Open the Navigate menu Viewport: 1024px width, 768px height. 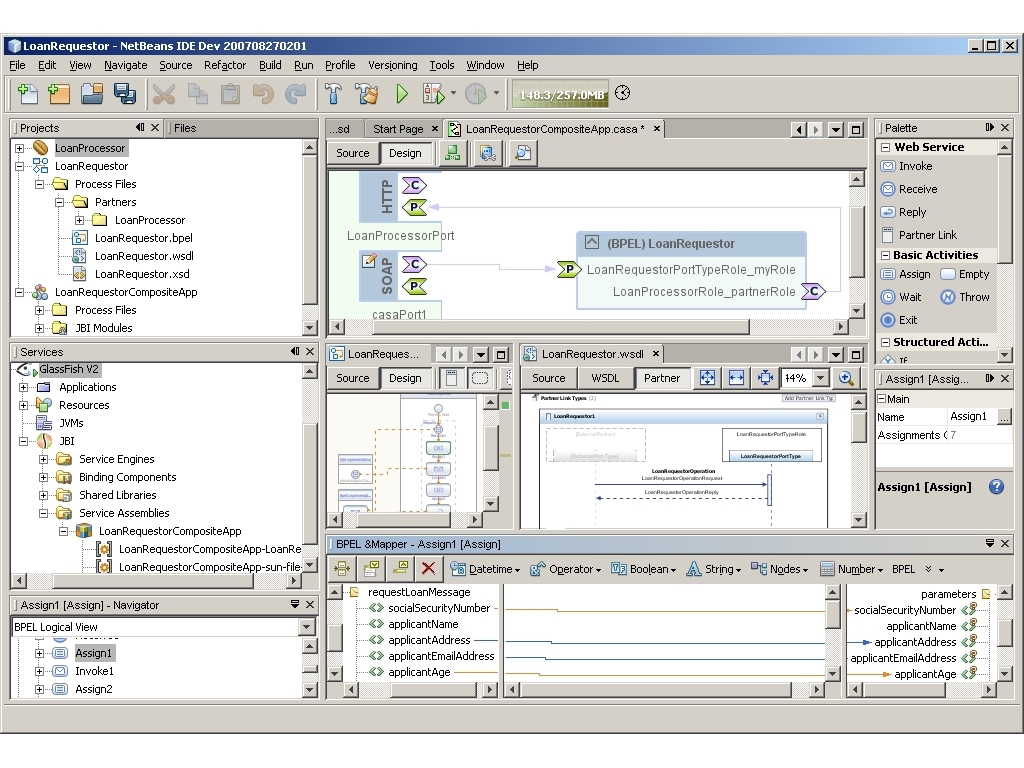click(125, 65)
